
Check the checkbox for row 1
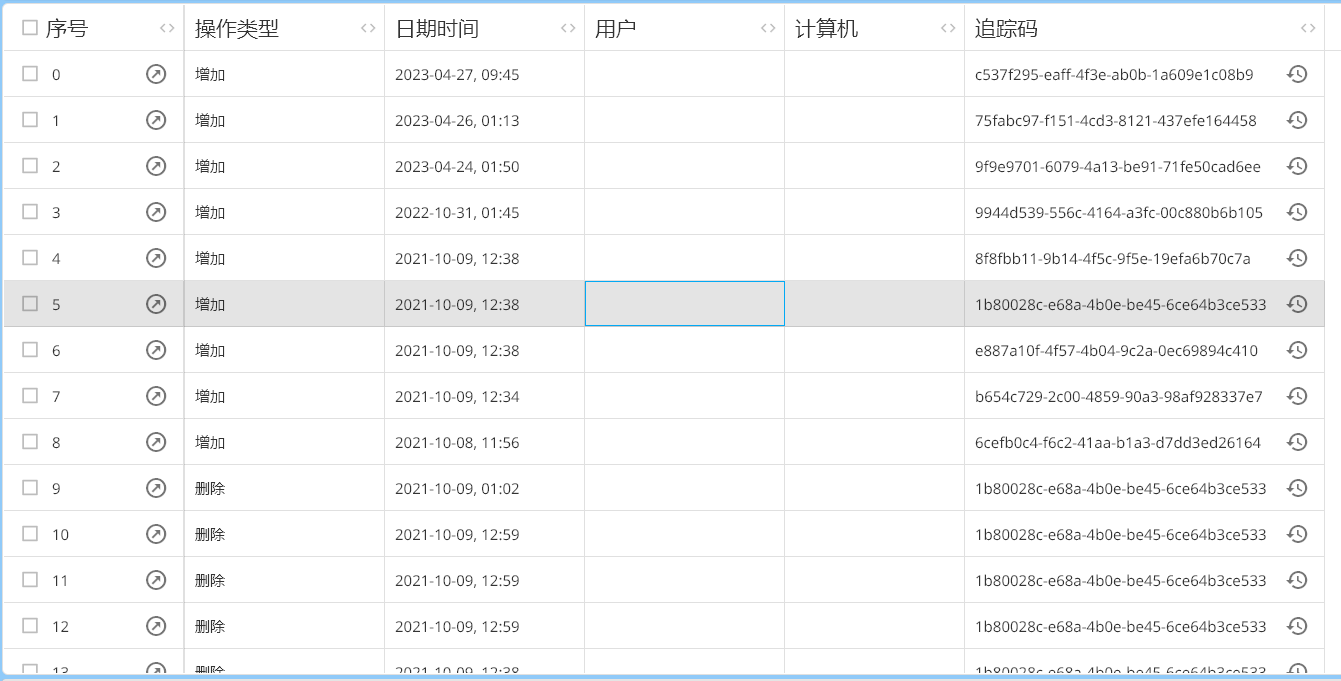[30, 120]
